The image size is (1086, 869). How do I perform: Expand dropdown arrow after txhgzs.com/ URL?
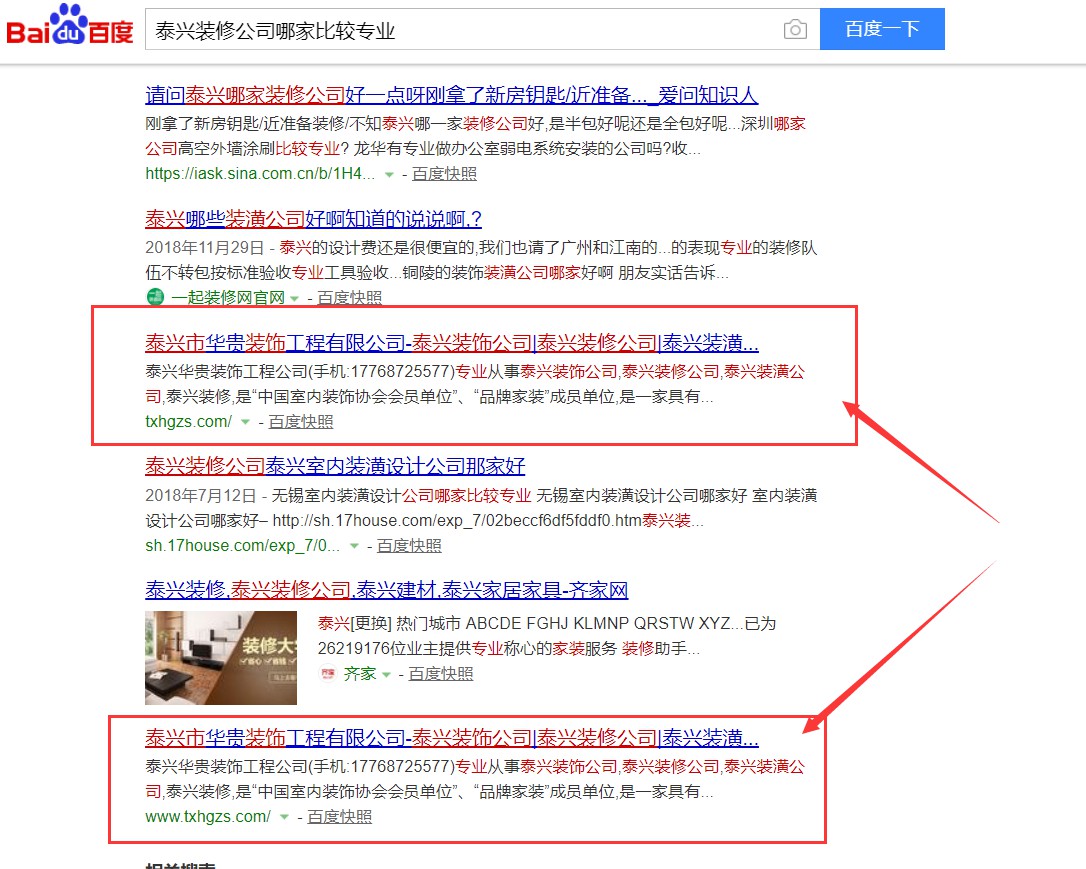[x=245, y=422]
